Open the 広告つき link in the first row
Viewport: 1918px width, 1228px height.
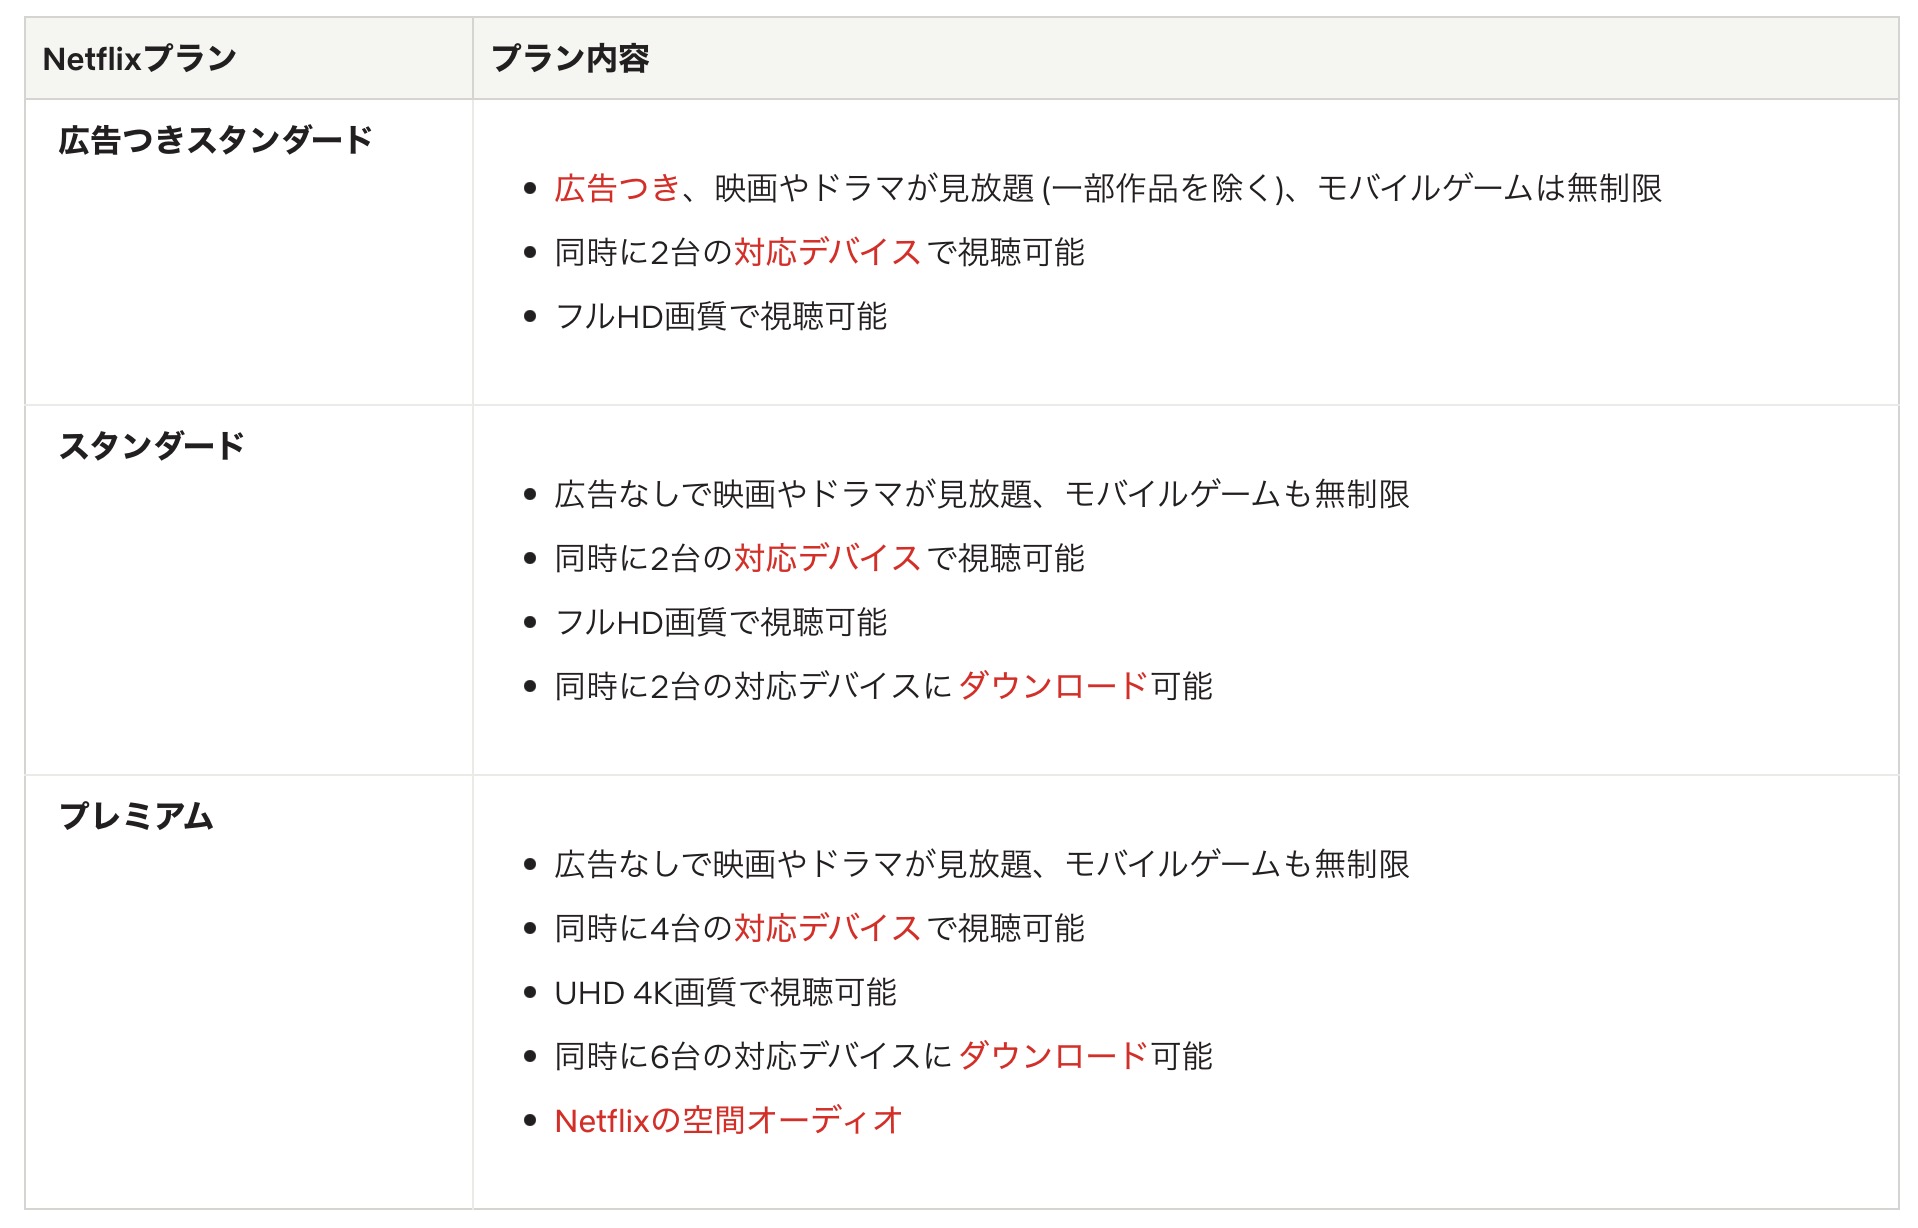pyautogui.click(x=617, y=188)
